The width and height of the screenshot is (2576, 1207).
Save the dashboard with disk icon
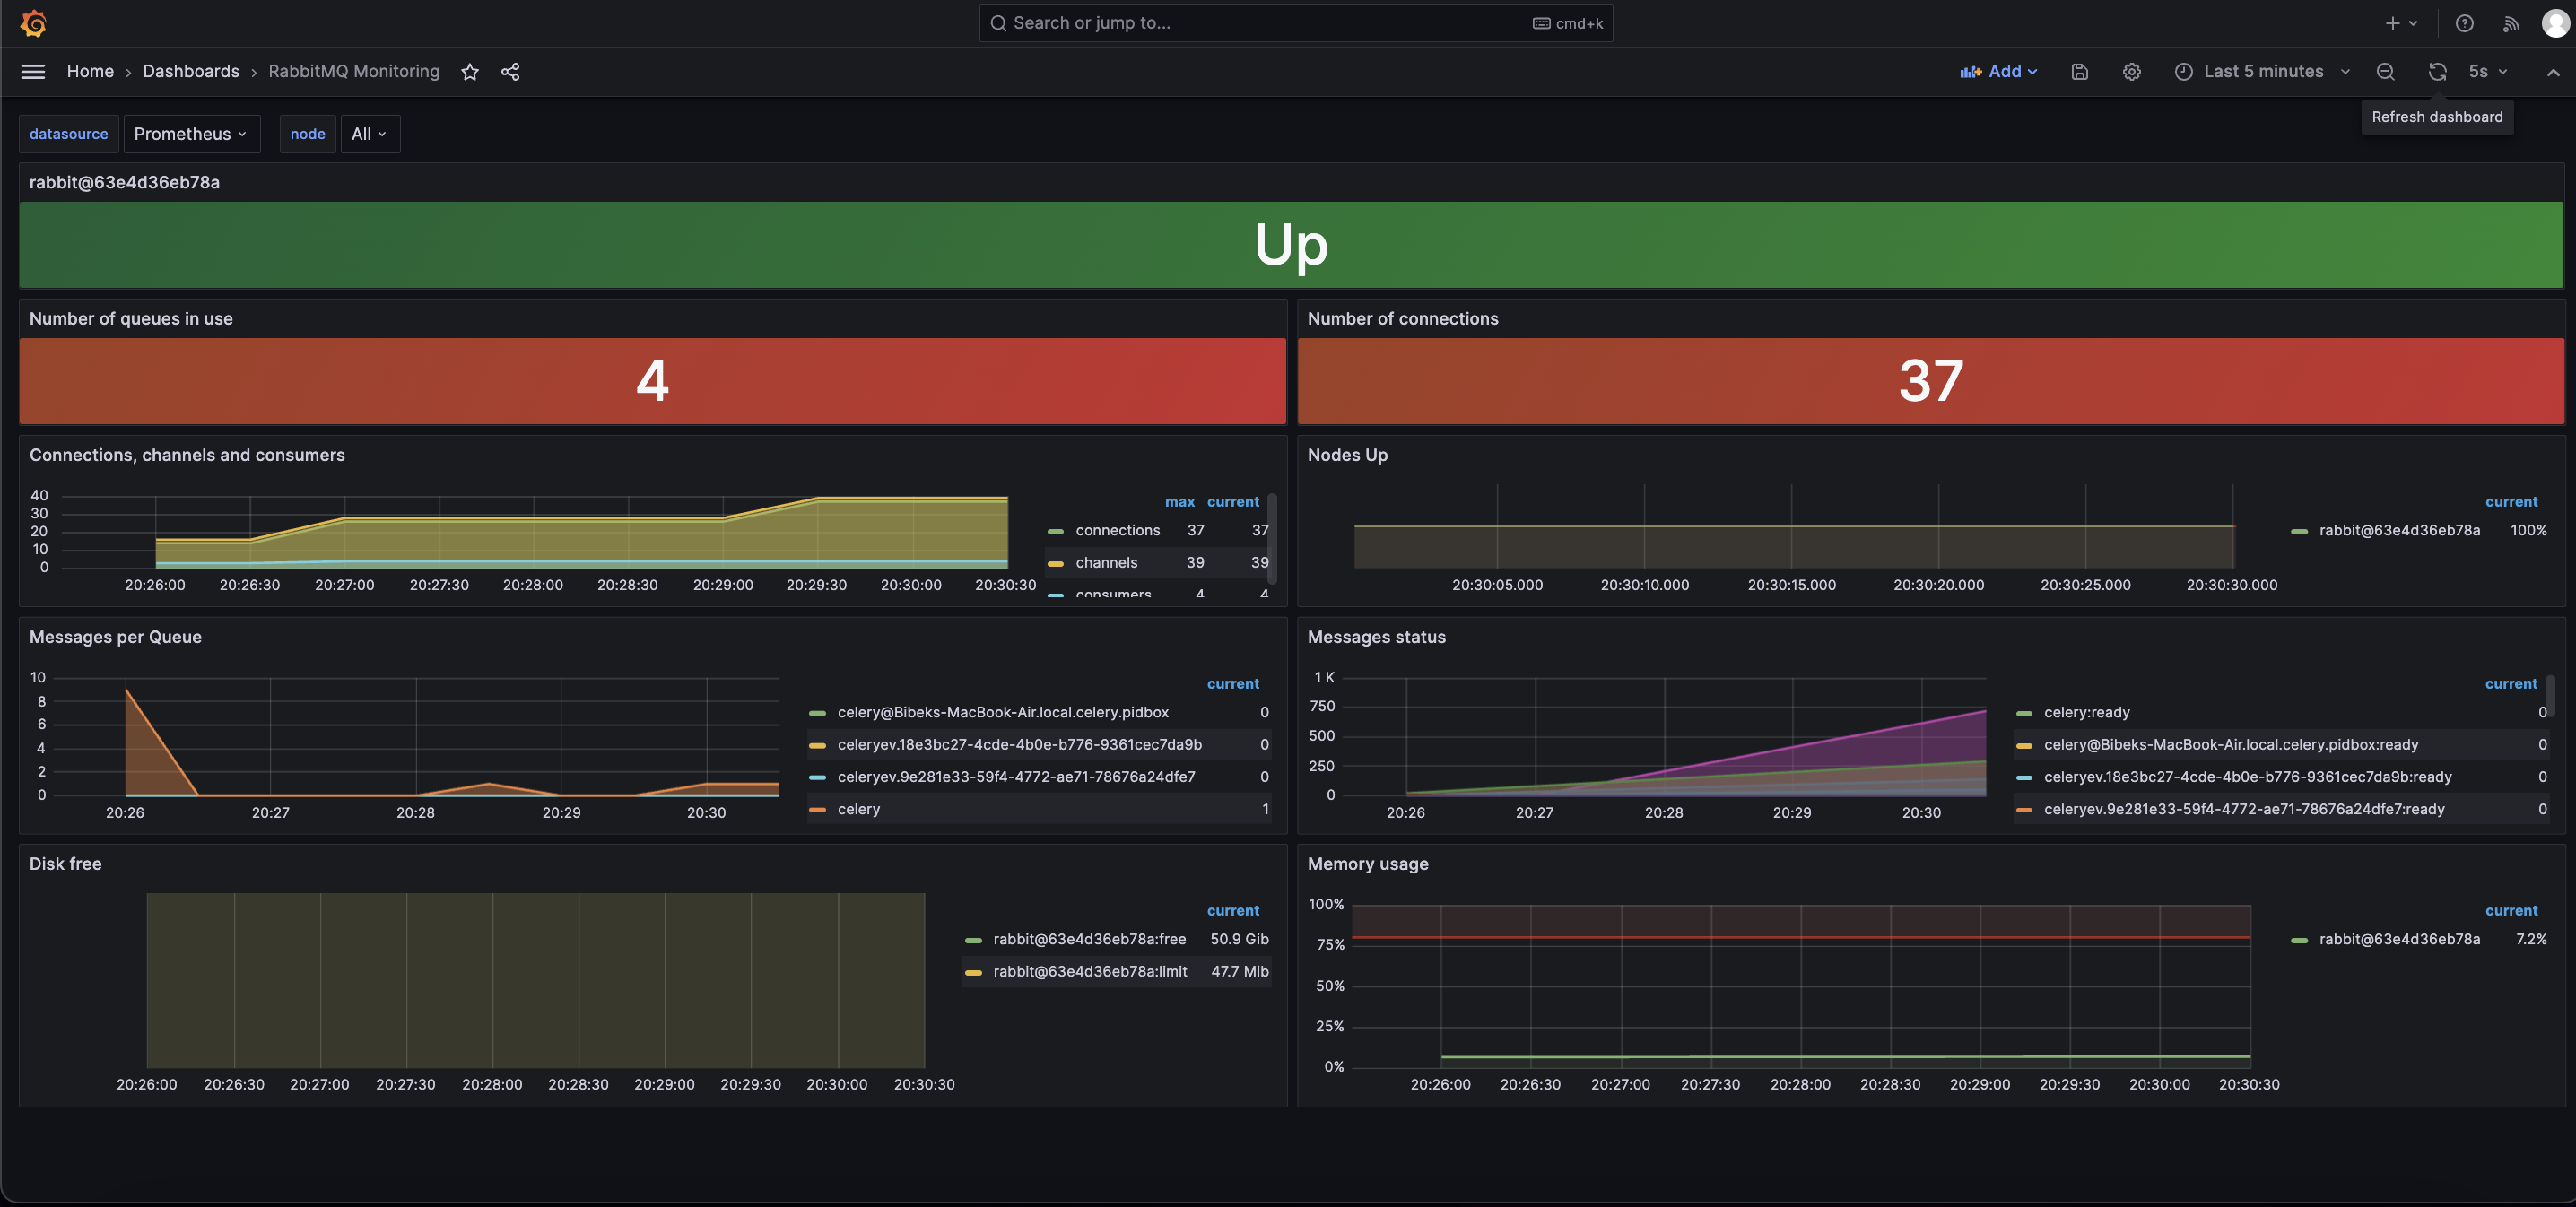pyautogui.click(x=2079, y=71)
